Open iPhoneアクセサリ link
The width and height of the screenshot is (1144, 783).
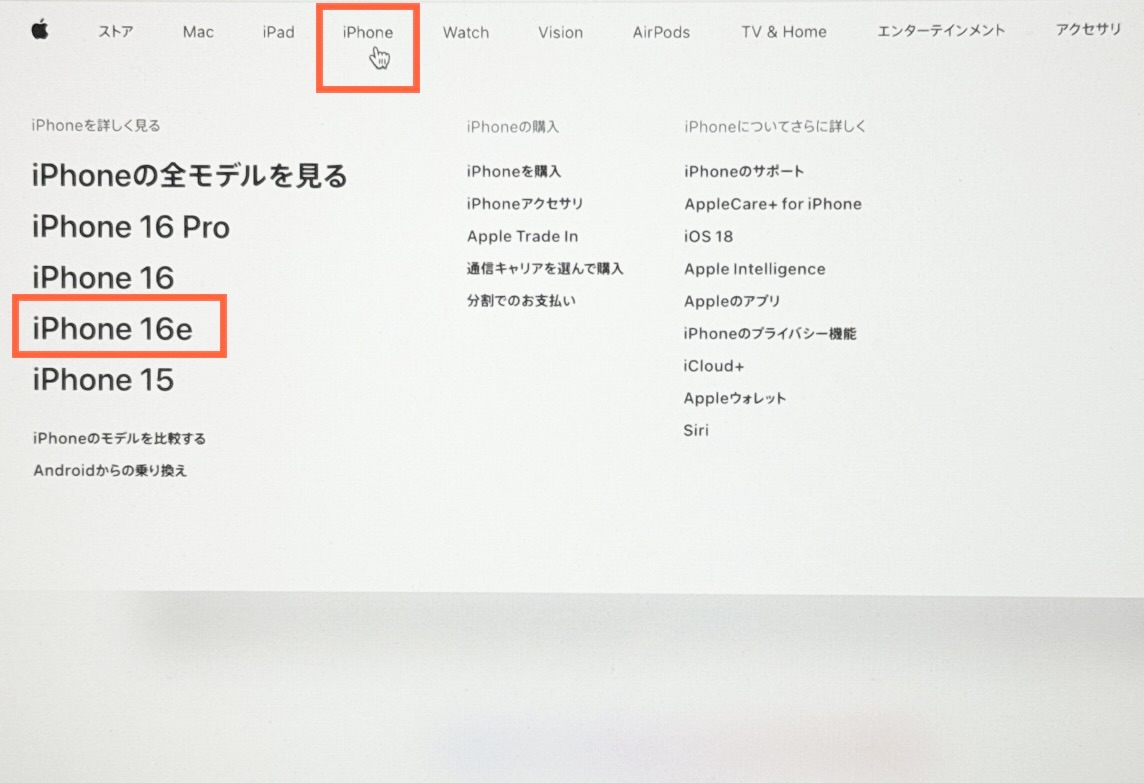click(x=525, y=204)
